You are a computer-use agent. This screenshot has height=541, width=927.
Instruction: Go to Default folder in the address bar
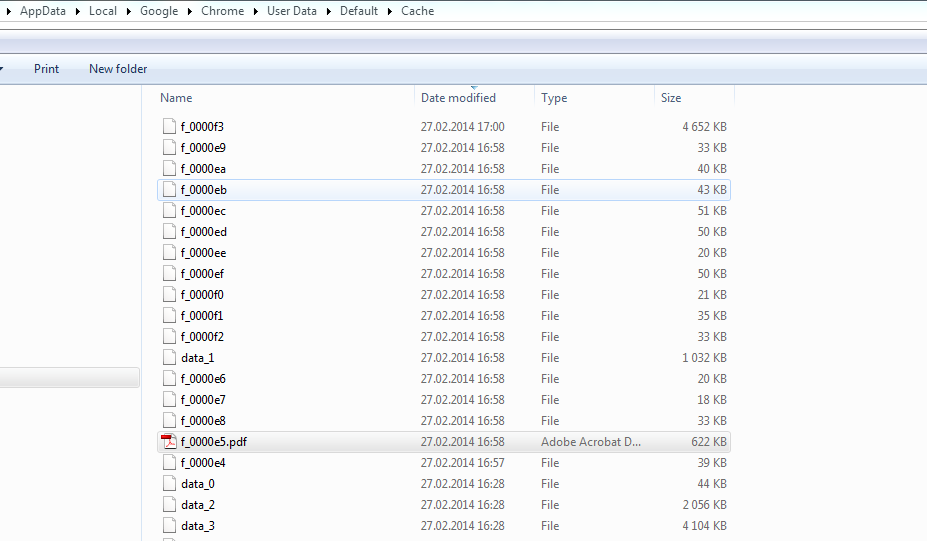pyautogui.click(x=358, y=11)
